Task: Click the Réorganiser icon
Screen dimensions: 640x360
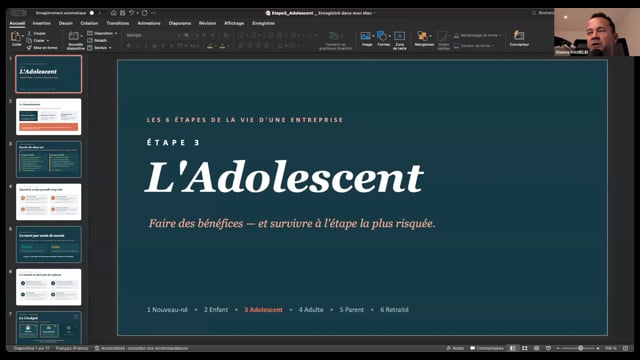Action: click(422, 36)
